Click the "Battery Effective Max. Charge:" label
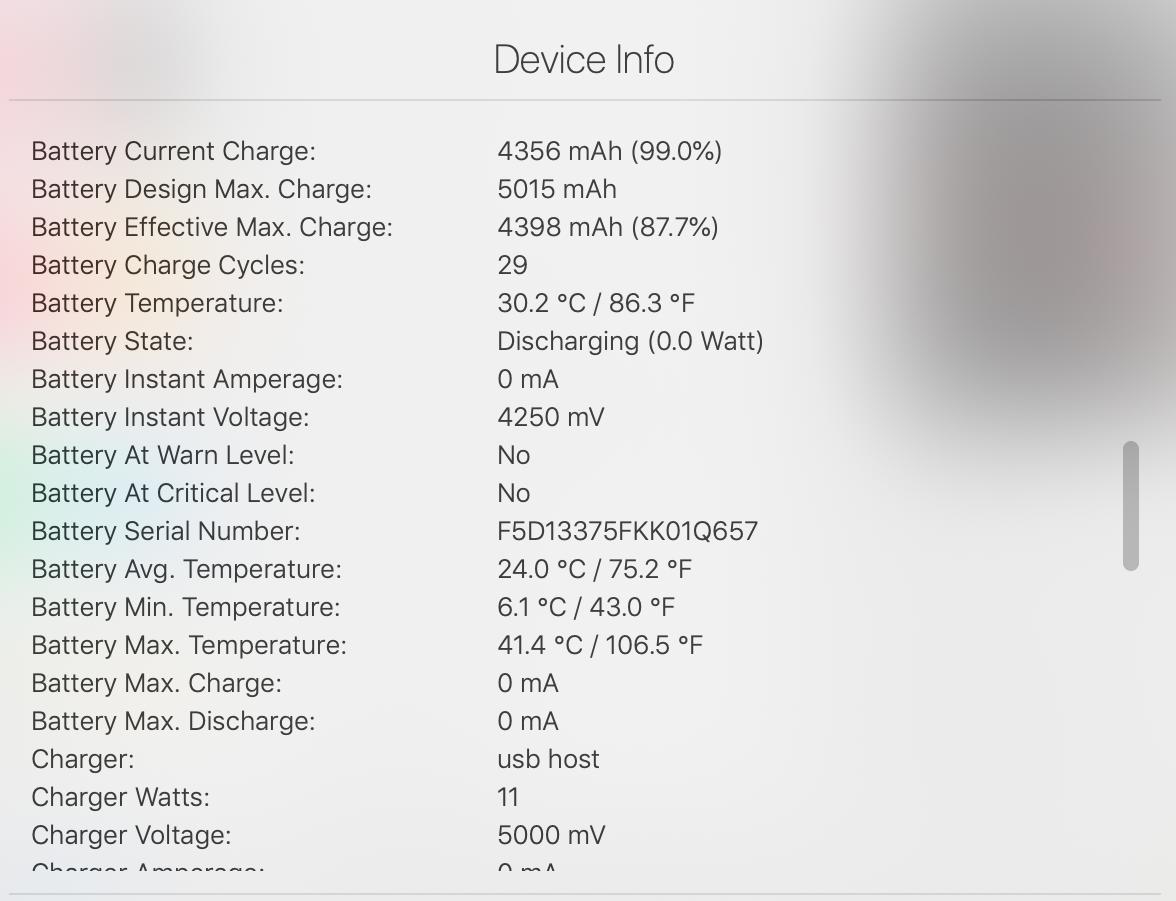 coord(212,227)
